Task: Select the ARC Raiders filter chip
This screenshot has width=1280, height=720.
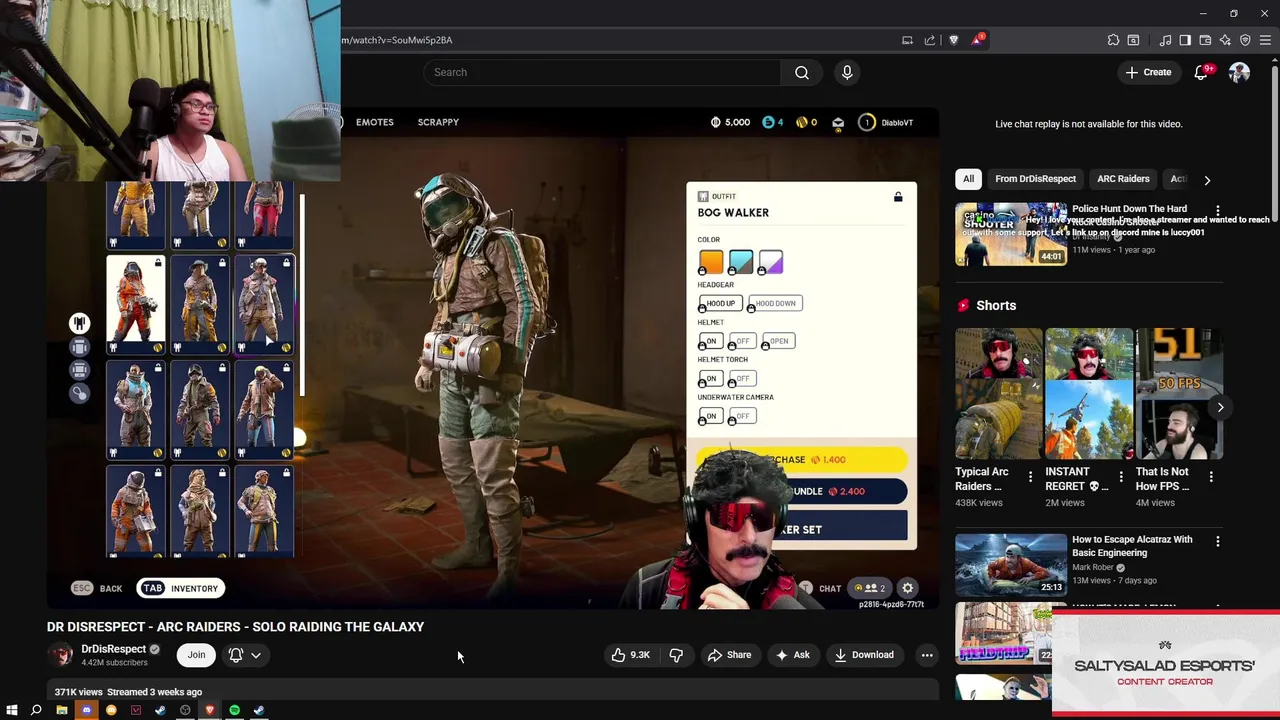Action: click(1123, 179)
